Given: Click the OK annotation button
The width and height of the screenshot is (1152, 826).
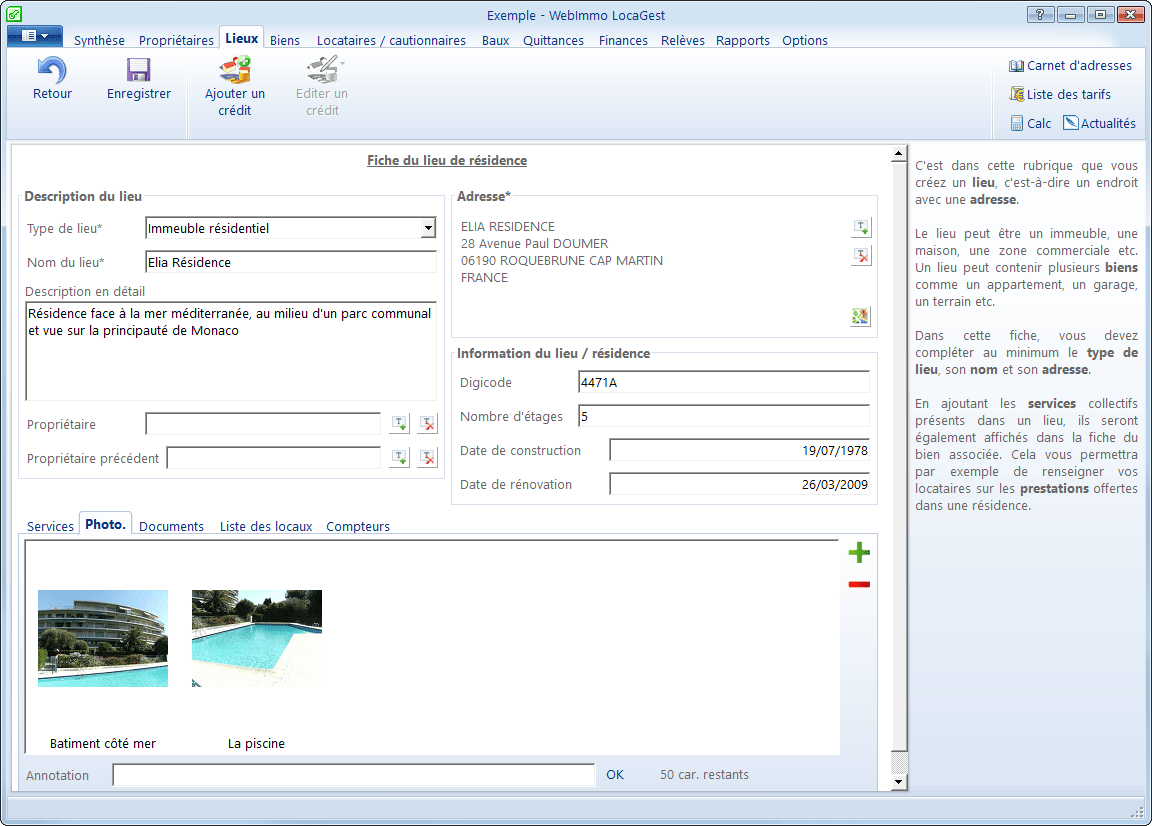Looking at the screenshot, I should coord(614,775).
